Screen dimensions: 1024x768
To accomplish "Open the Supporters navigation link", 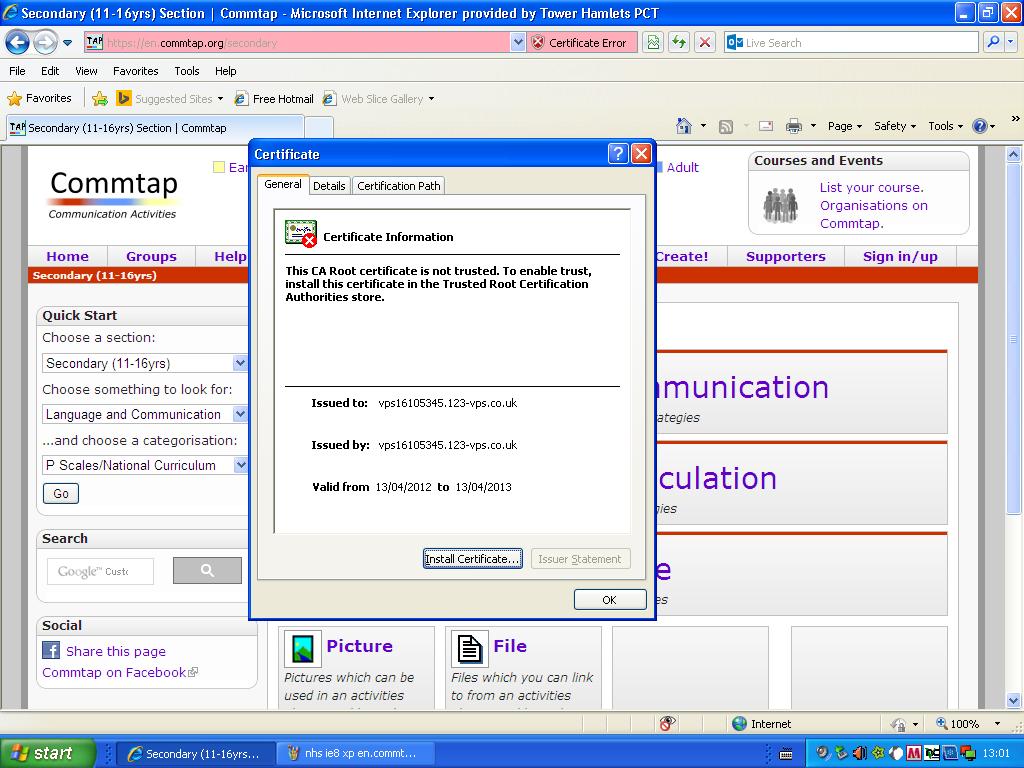I will click(786, 257).
